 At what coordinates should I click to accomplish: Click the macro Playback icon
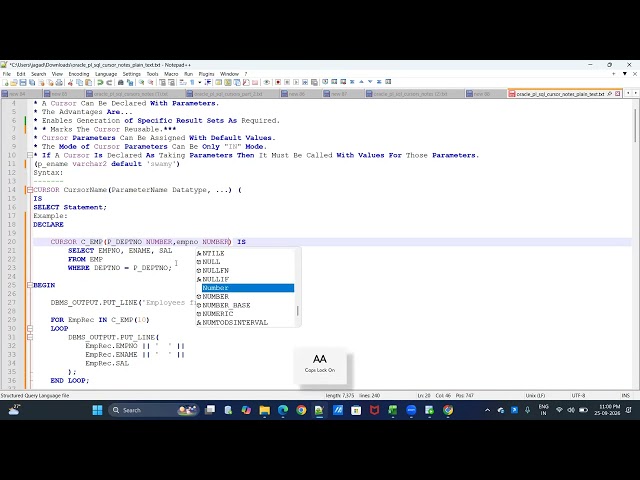(x=296, y=82)
